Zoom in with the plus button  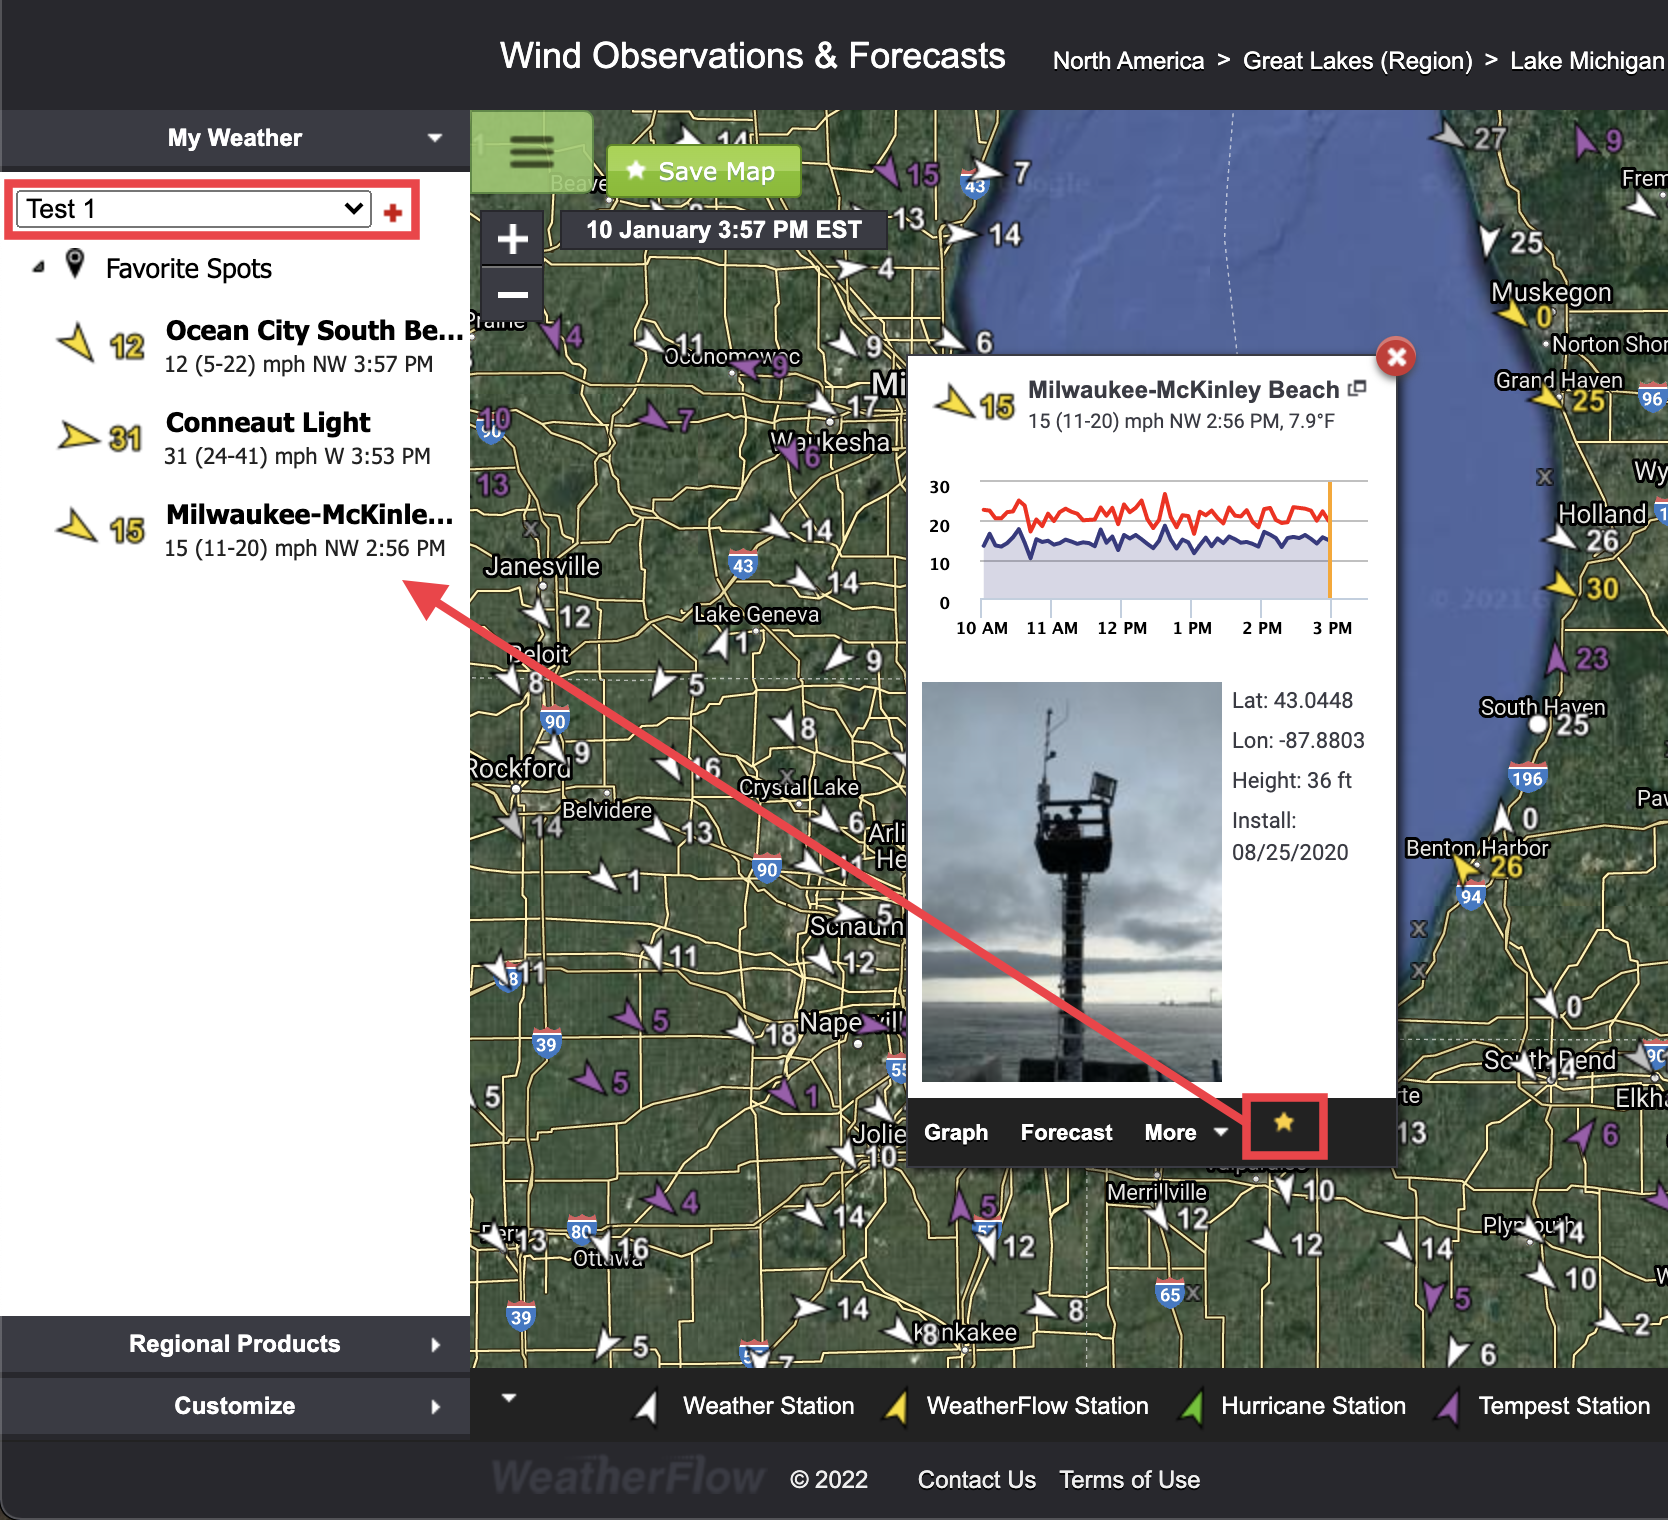[x=512, y=238]
